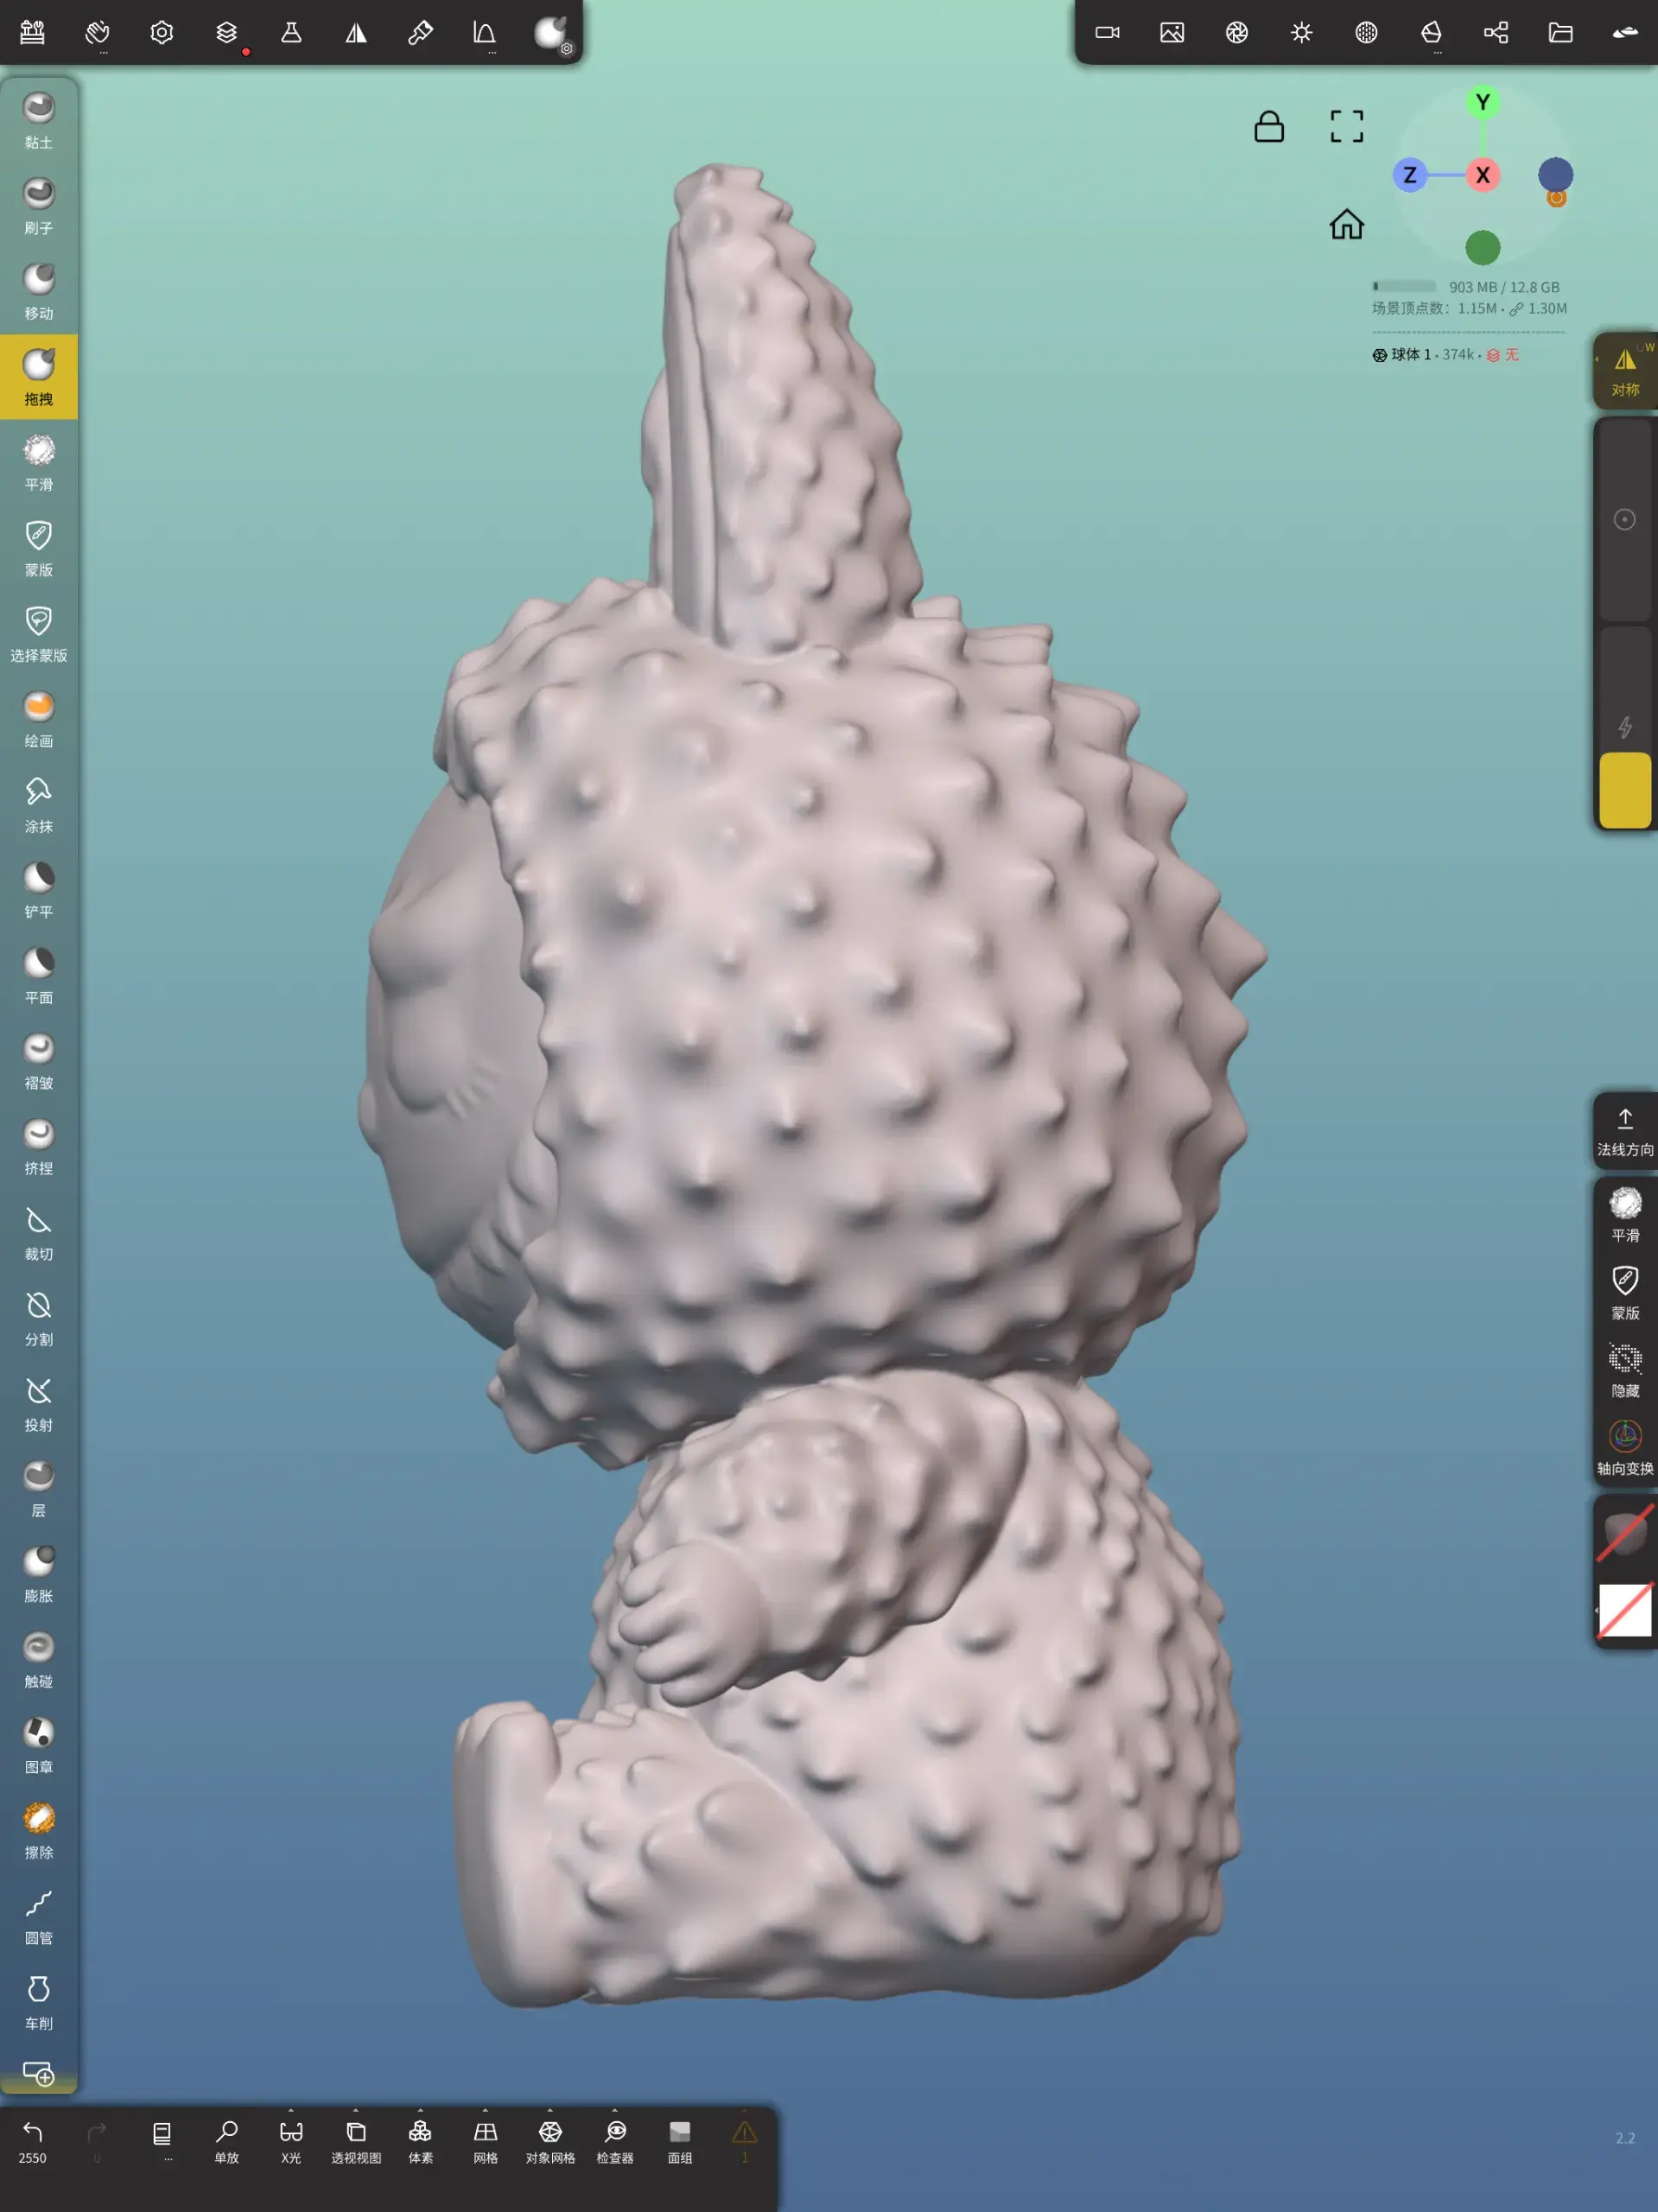Open the 体素 voxel remesh panel
This screenshot has width=1658, height=2212.
click(x=420, y=2130)
